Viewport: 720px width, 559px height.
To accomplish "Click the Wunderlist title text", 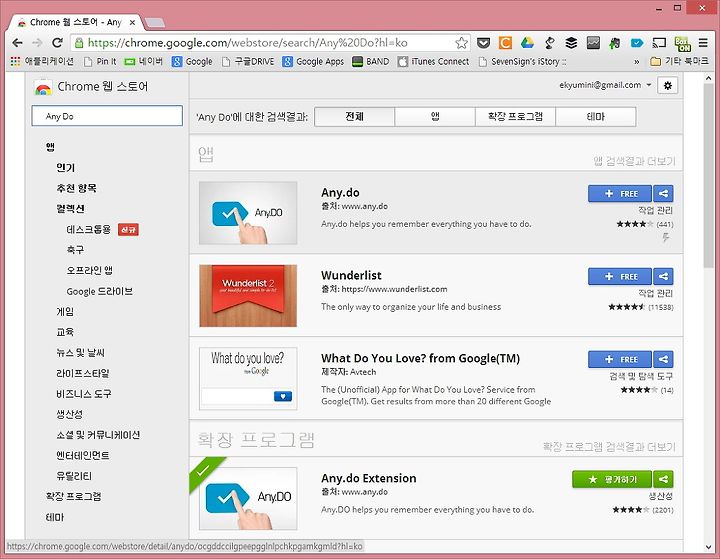I will click(351, 275).
